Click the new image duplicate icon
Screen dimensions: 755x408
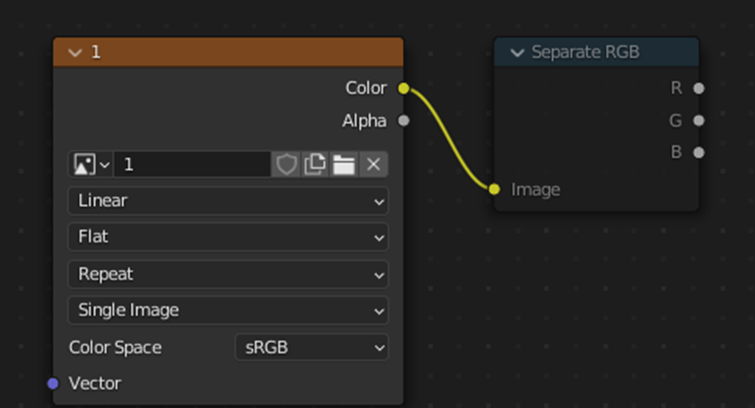[x=315, y=165]
